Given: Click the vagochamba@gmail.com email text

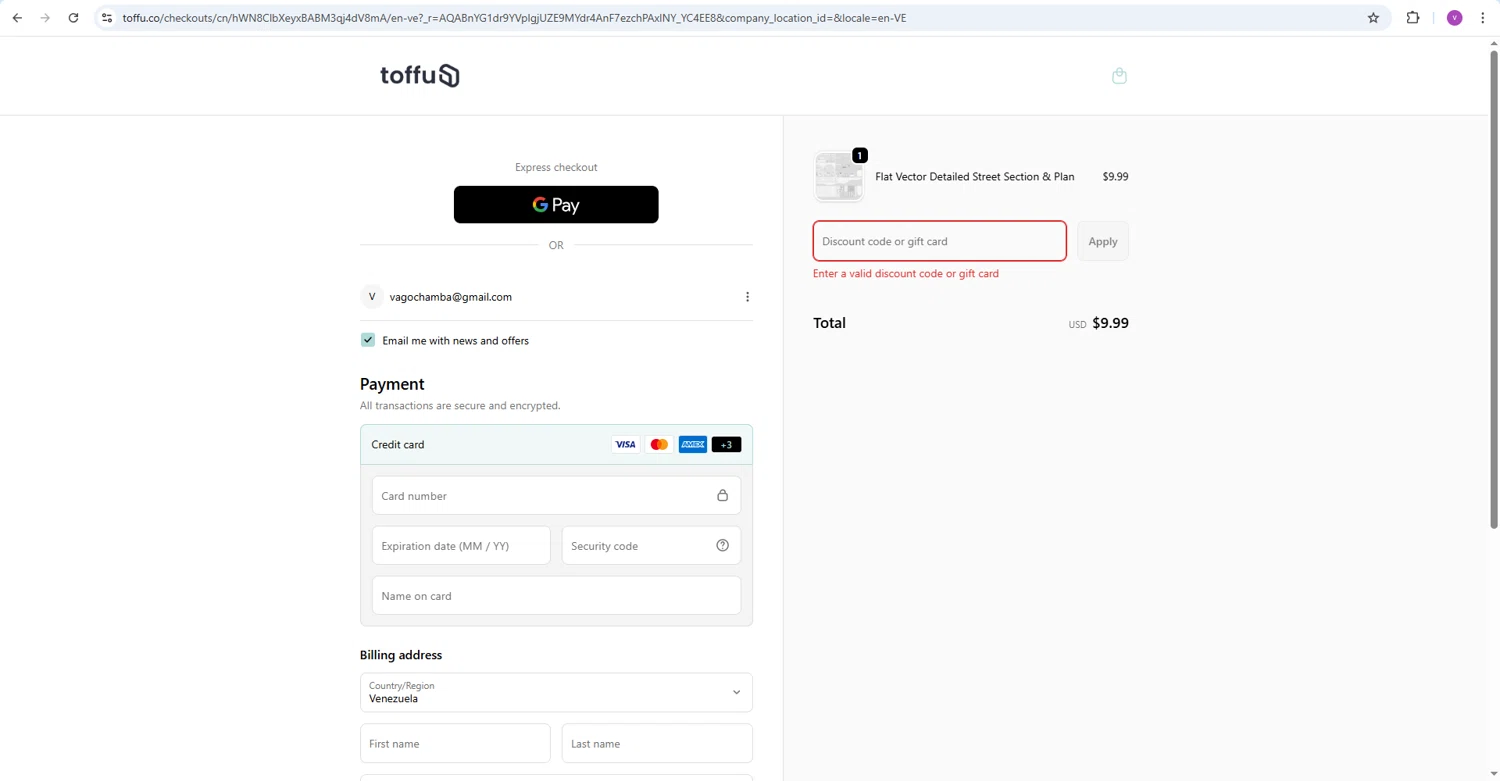Looking at the screenshot, I should (451, 297).
